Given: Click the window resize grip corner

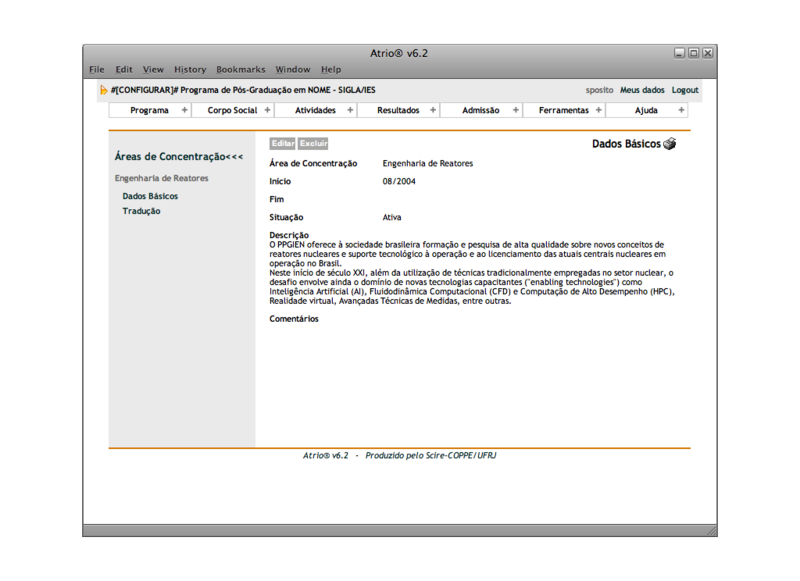Looking at the screenshot, I should click(x=711, y=530).
